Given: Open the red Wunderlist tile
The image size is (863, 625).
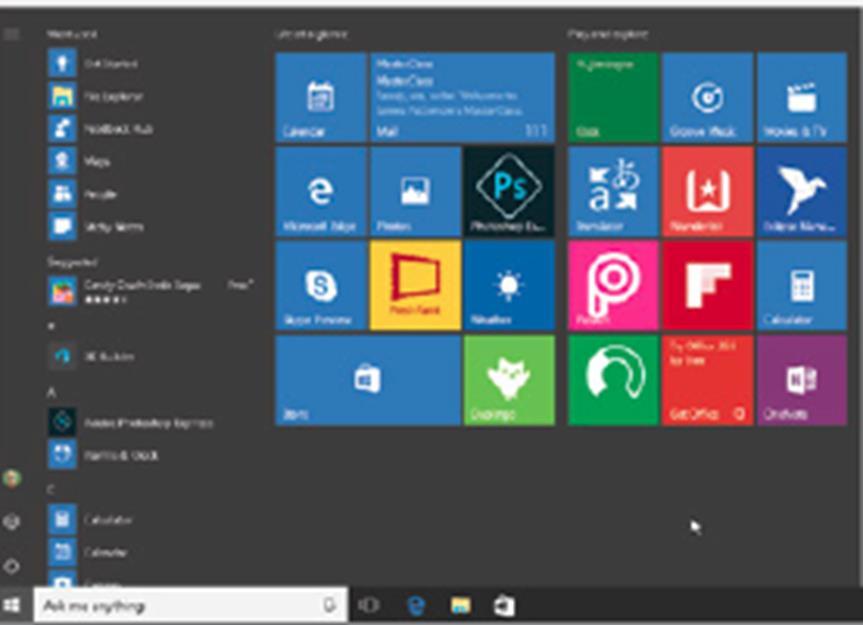Looking at the screenshot, I should click(x=708, y=191).
